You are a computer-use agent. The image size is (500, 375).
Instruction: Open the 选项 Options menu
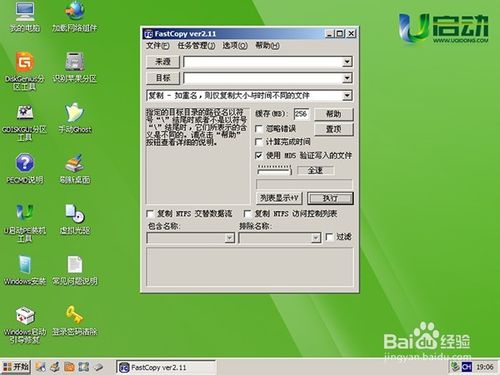click(235, 45)
